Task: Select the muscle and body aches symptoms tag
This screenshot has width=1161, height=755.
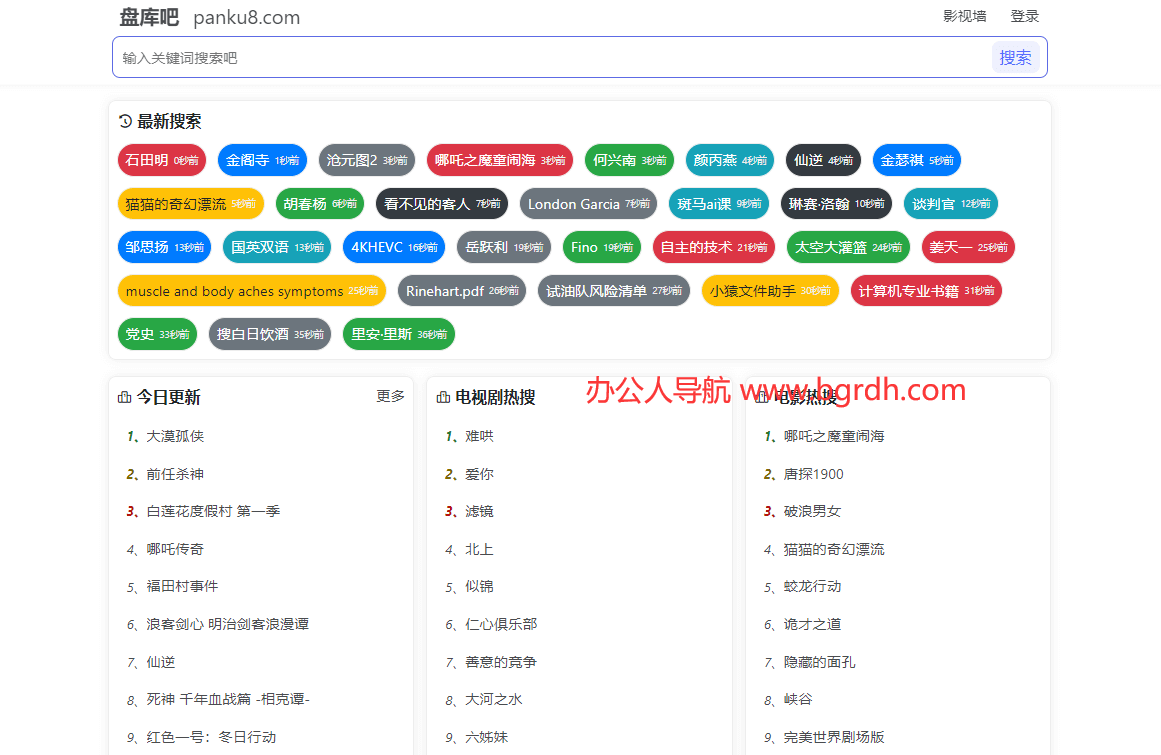Action: tap(251, 291)
